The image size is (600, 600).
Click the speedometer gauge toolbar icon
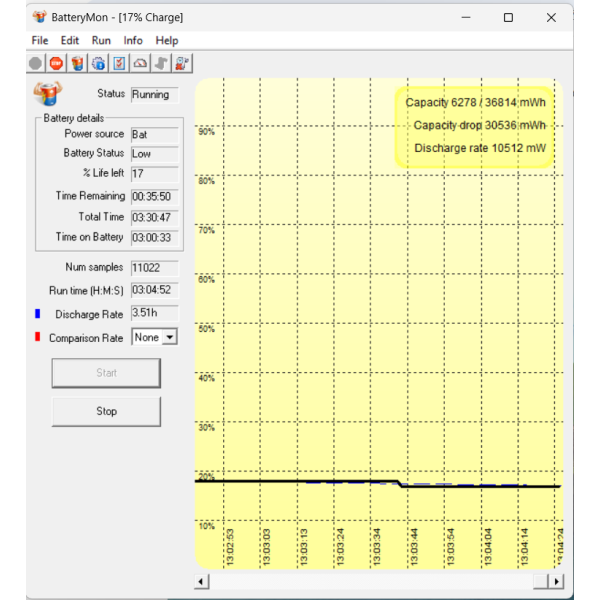click(x=140, y=64)
